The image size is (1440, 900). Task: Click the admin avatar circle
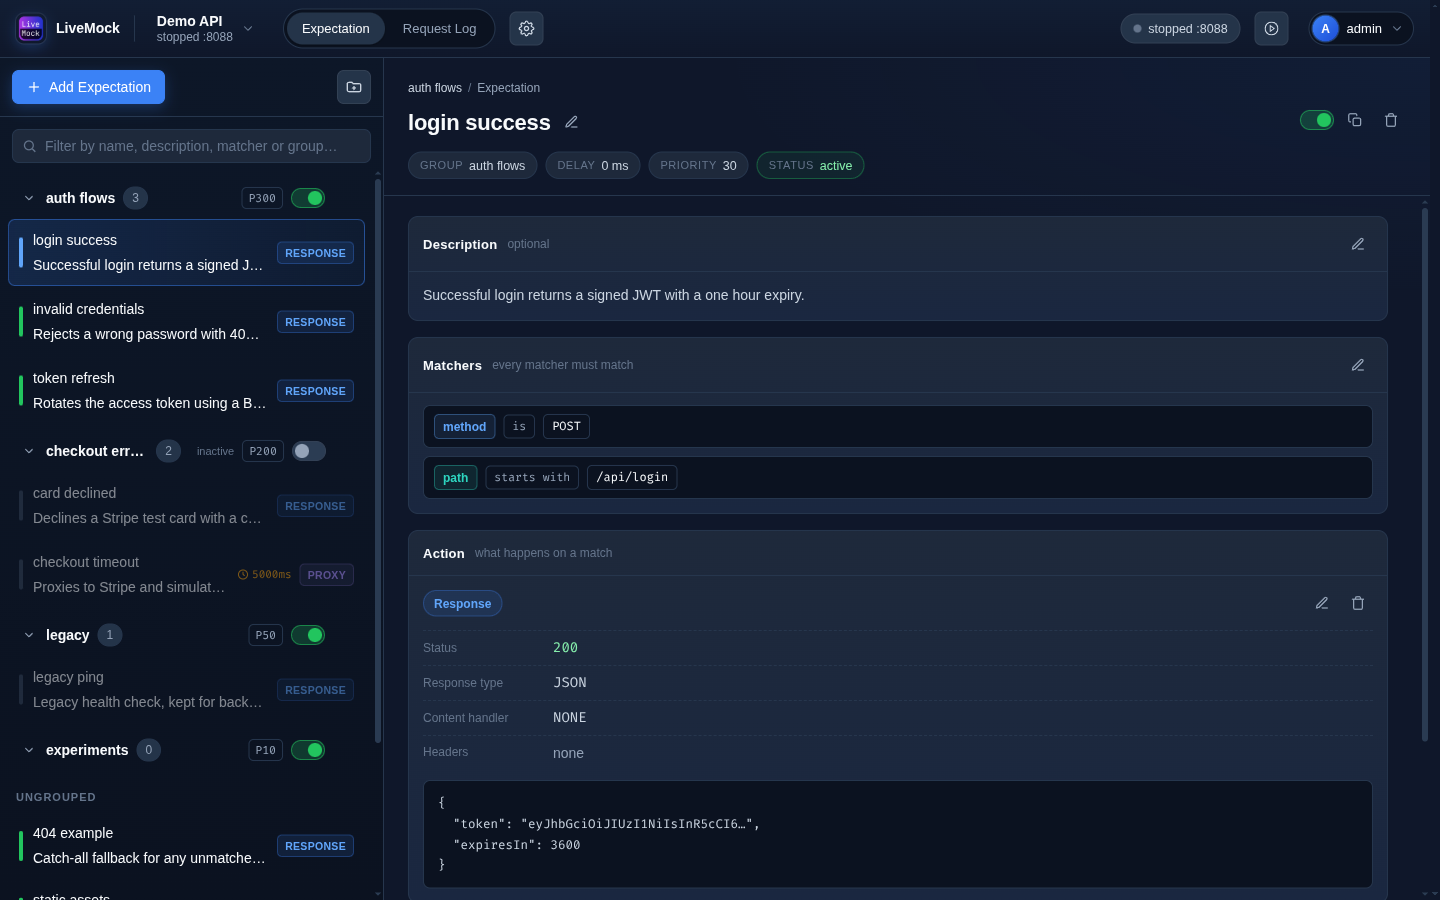point(1325,29)
